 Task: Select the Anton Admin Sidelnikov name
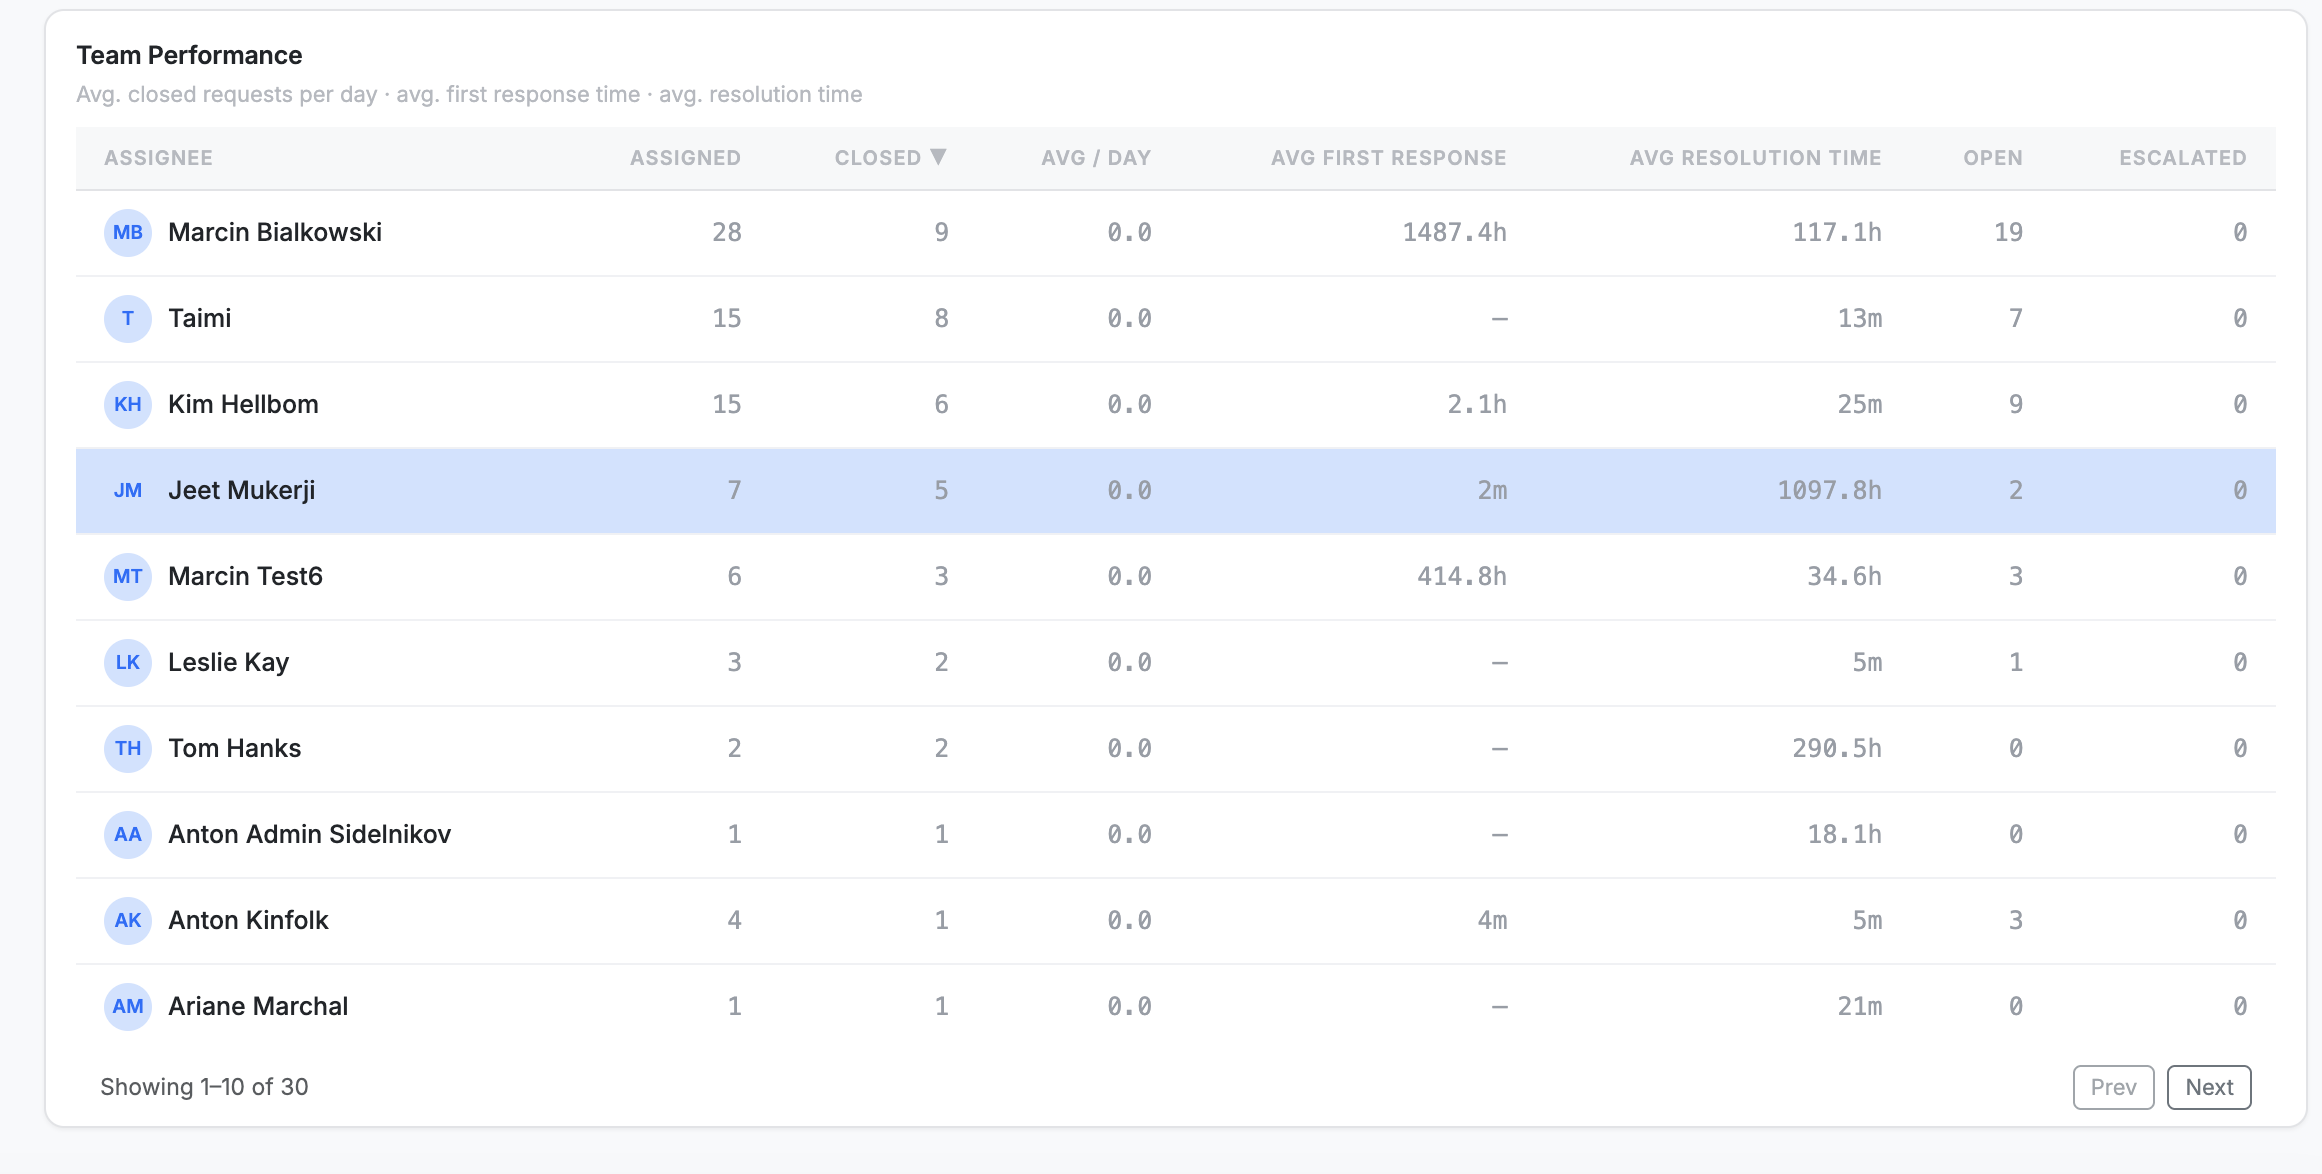[309, 834]
